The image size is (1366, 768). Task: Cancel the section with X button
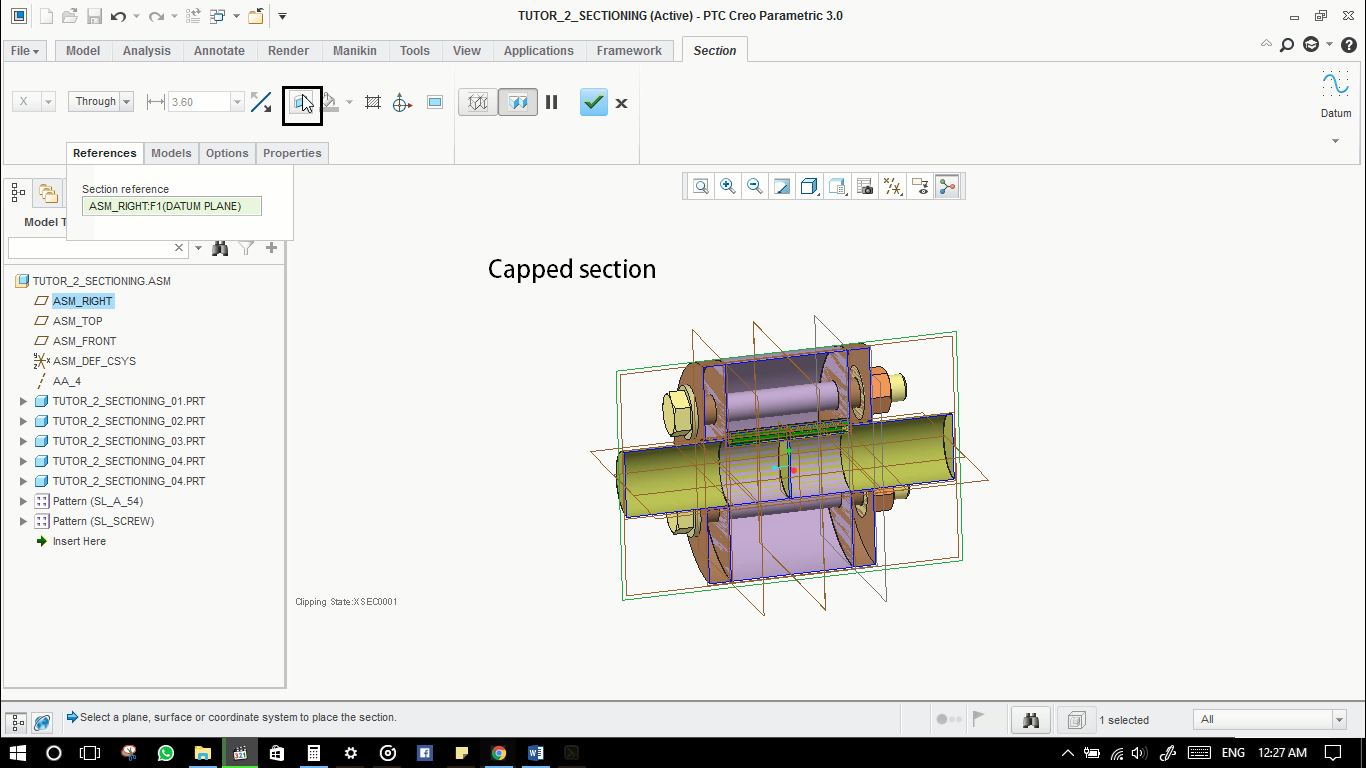[621, 103]
